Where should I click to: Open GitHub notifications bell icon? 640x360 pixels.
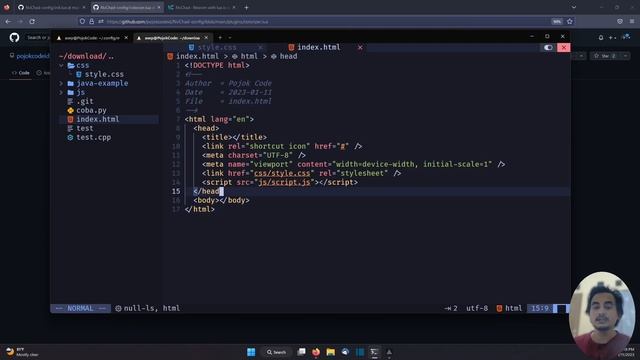(x=601, y=38)
